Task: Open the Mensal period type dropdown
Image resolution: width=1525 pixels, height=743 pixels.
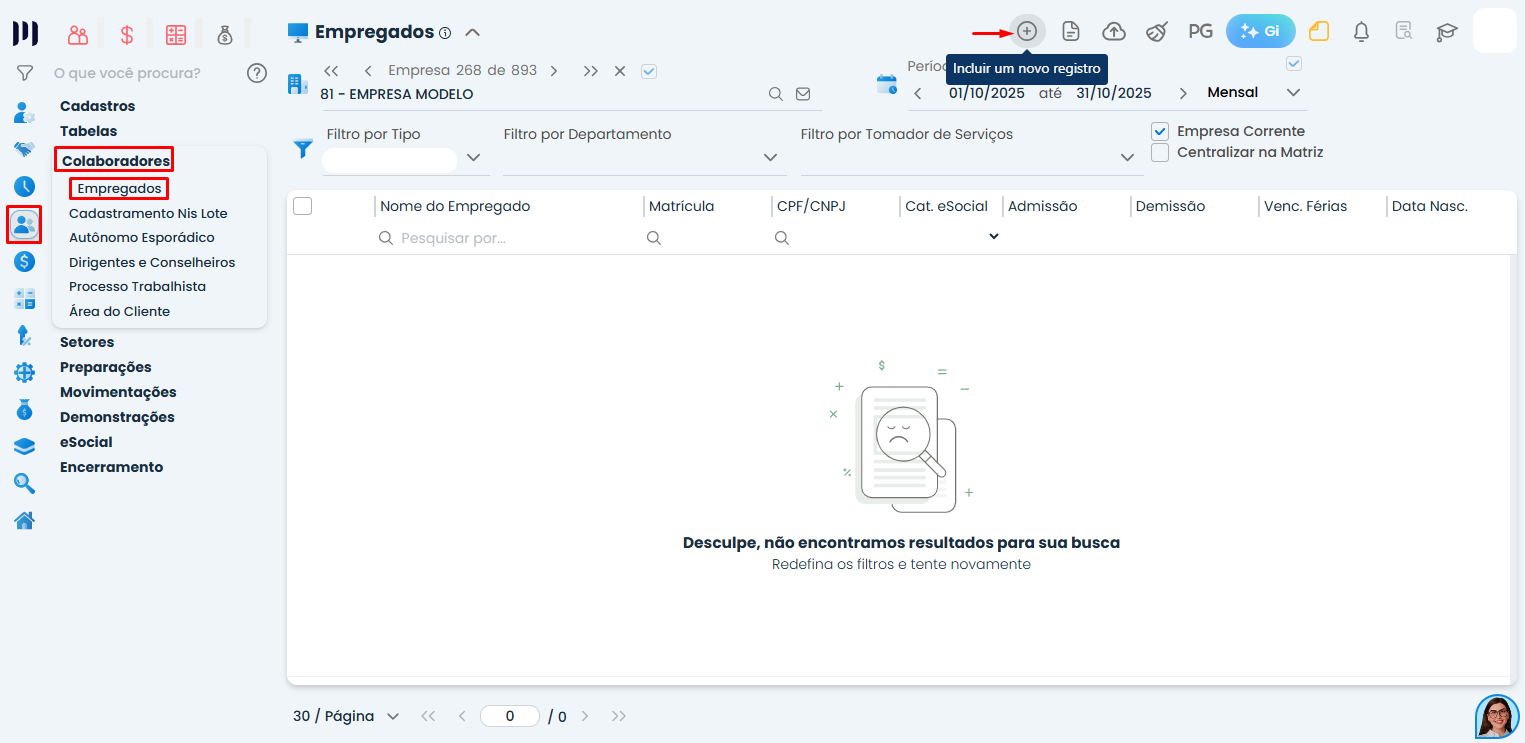Action: 1294,92
